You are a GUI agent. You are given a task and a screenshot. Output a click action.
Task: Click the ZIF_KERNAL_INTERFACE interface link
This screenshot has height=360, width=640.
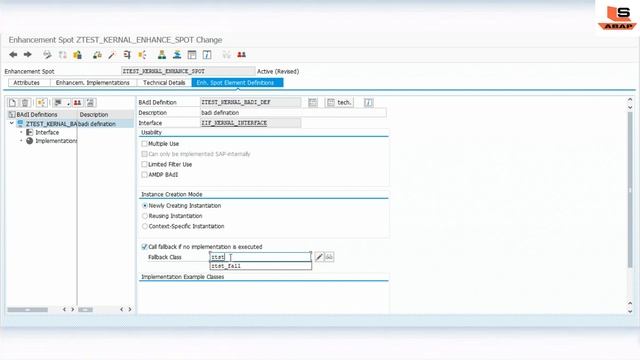coord(234,123)
